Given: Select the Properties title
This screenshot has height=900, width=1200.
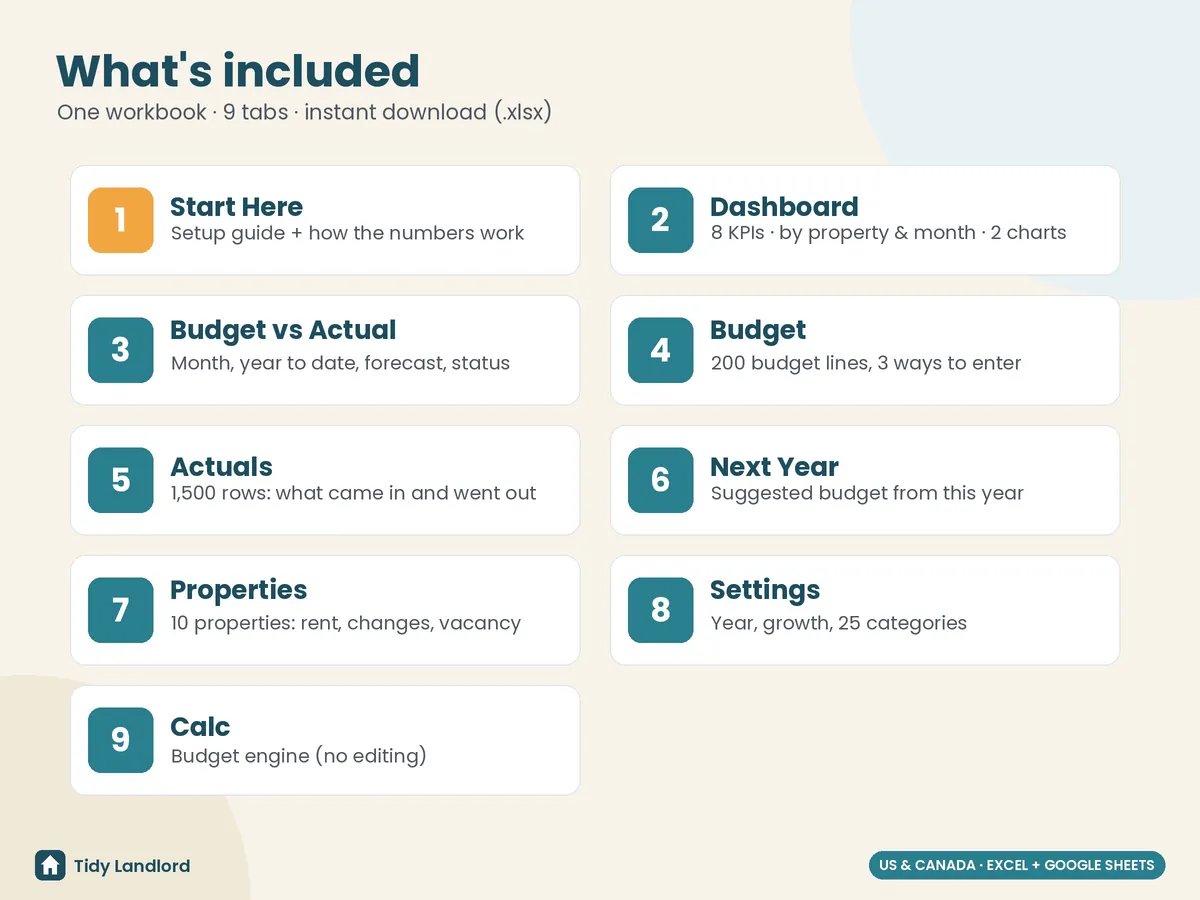Looking at the screenshot, I should (238, 591).
